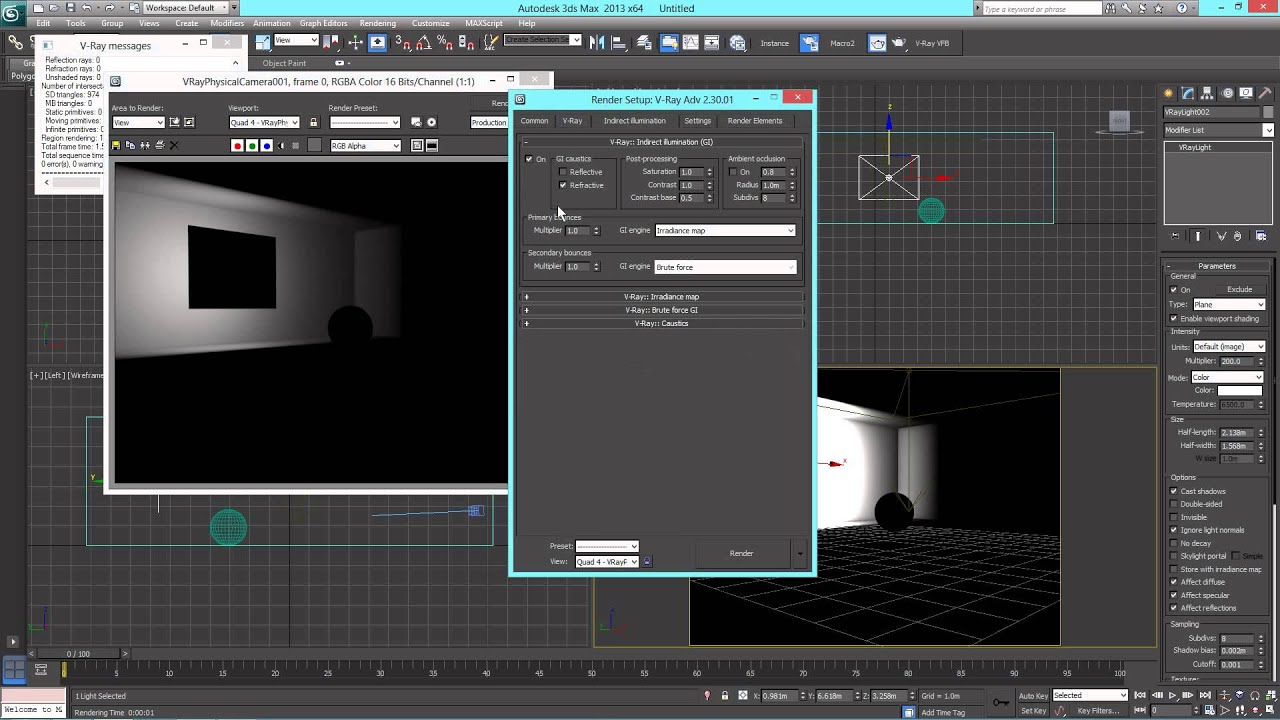Toggle the GI On checkbox

click(529, 159)
